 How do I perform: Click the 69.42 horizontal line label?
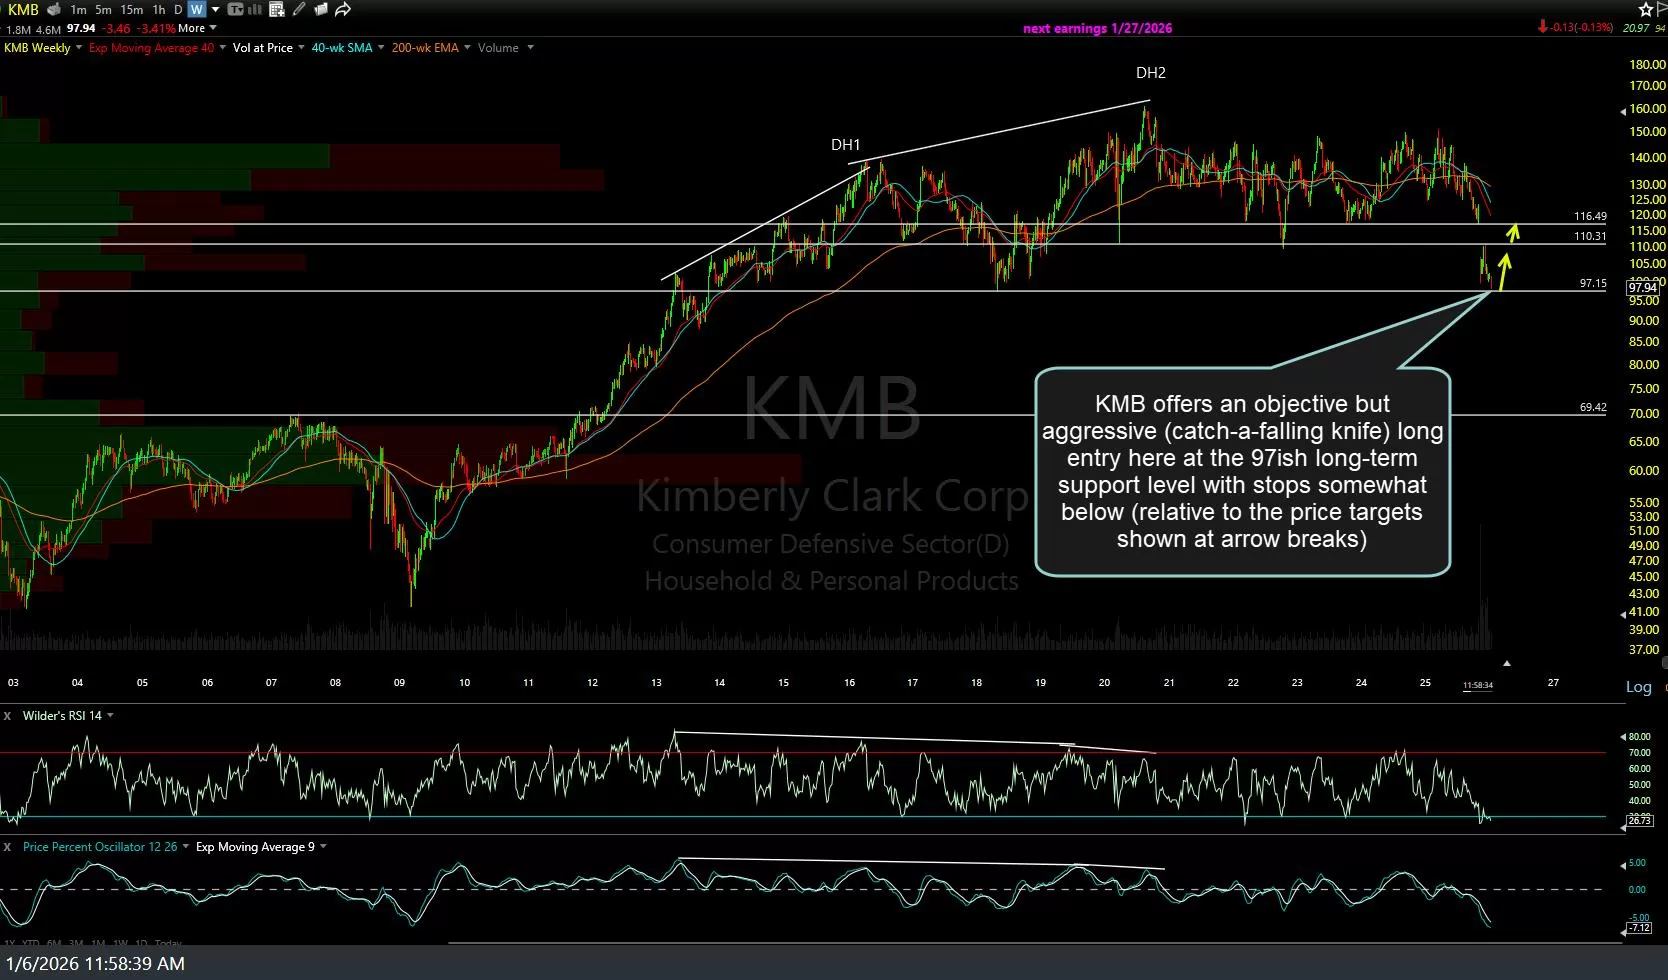coord(1593,407)
